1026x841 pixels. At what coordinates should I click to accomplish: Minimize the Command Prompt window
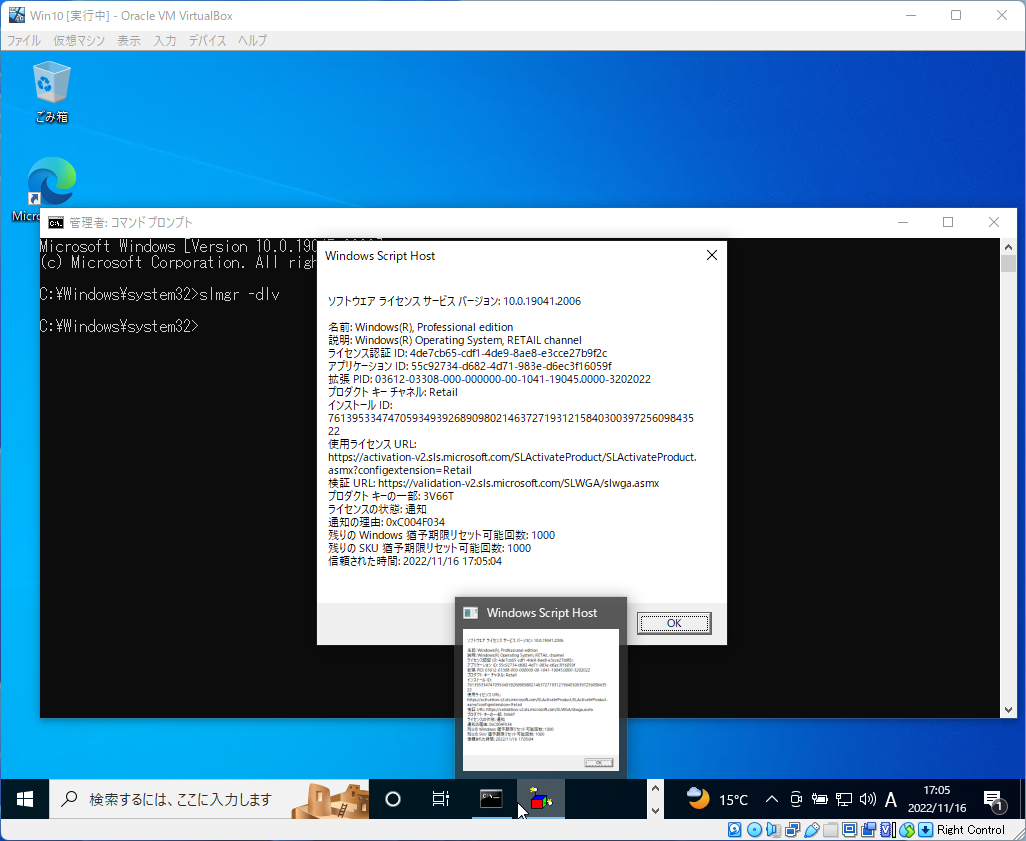coord(903,223)
